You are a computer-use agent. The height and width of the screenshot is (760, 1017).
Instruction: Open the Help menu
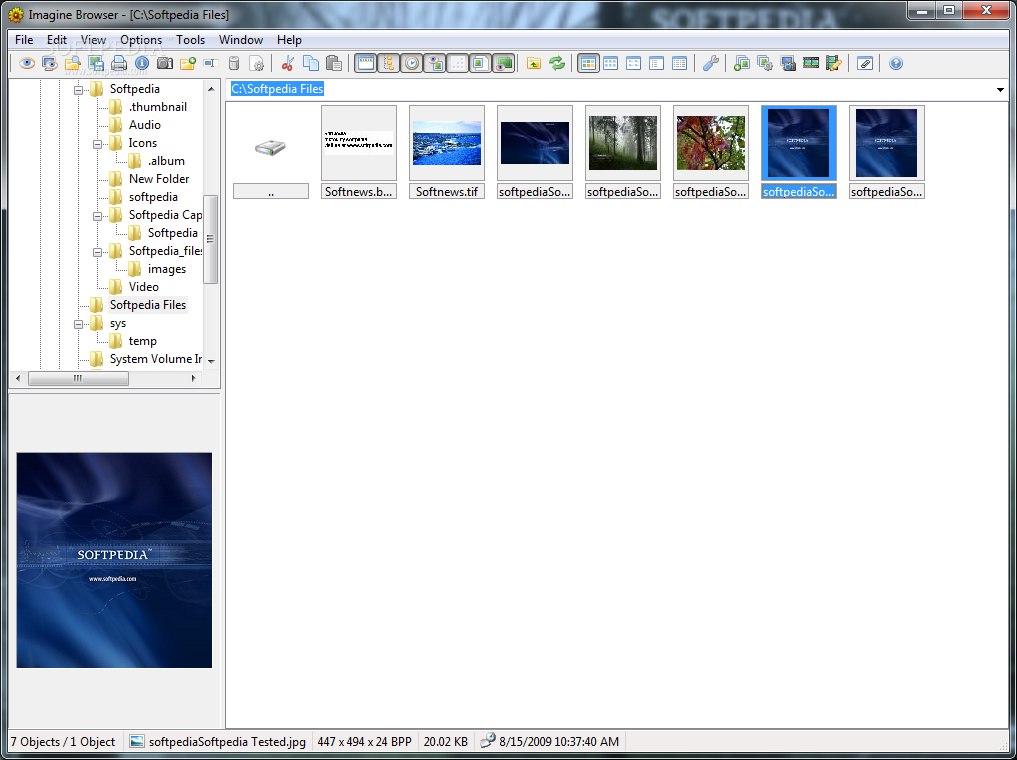[x=289, y=40]
